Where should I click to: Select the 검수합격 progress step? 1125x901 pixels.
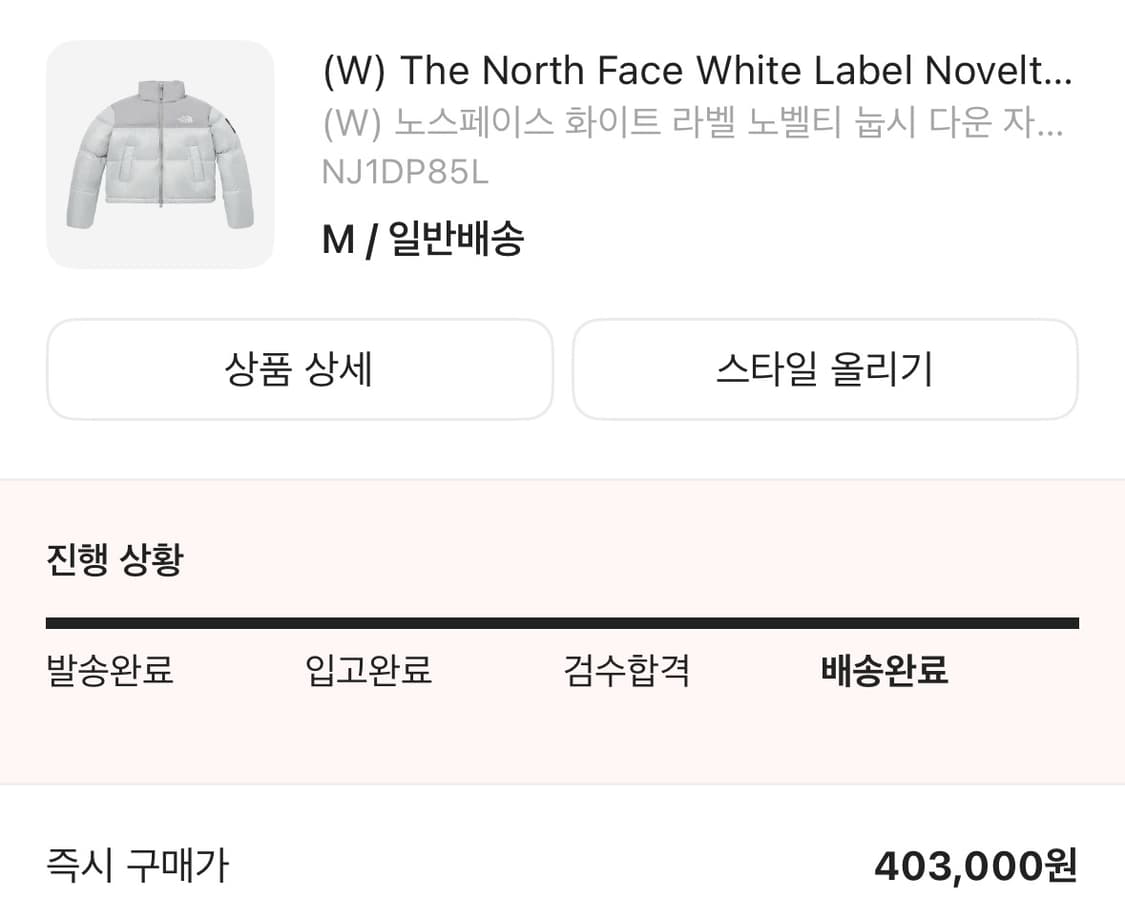pos(624,672)
